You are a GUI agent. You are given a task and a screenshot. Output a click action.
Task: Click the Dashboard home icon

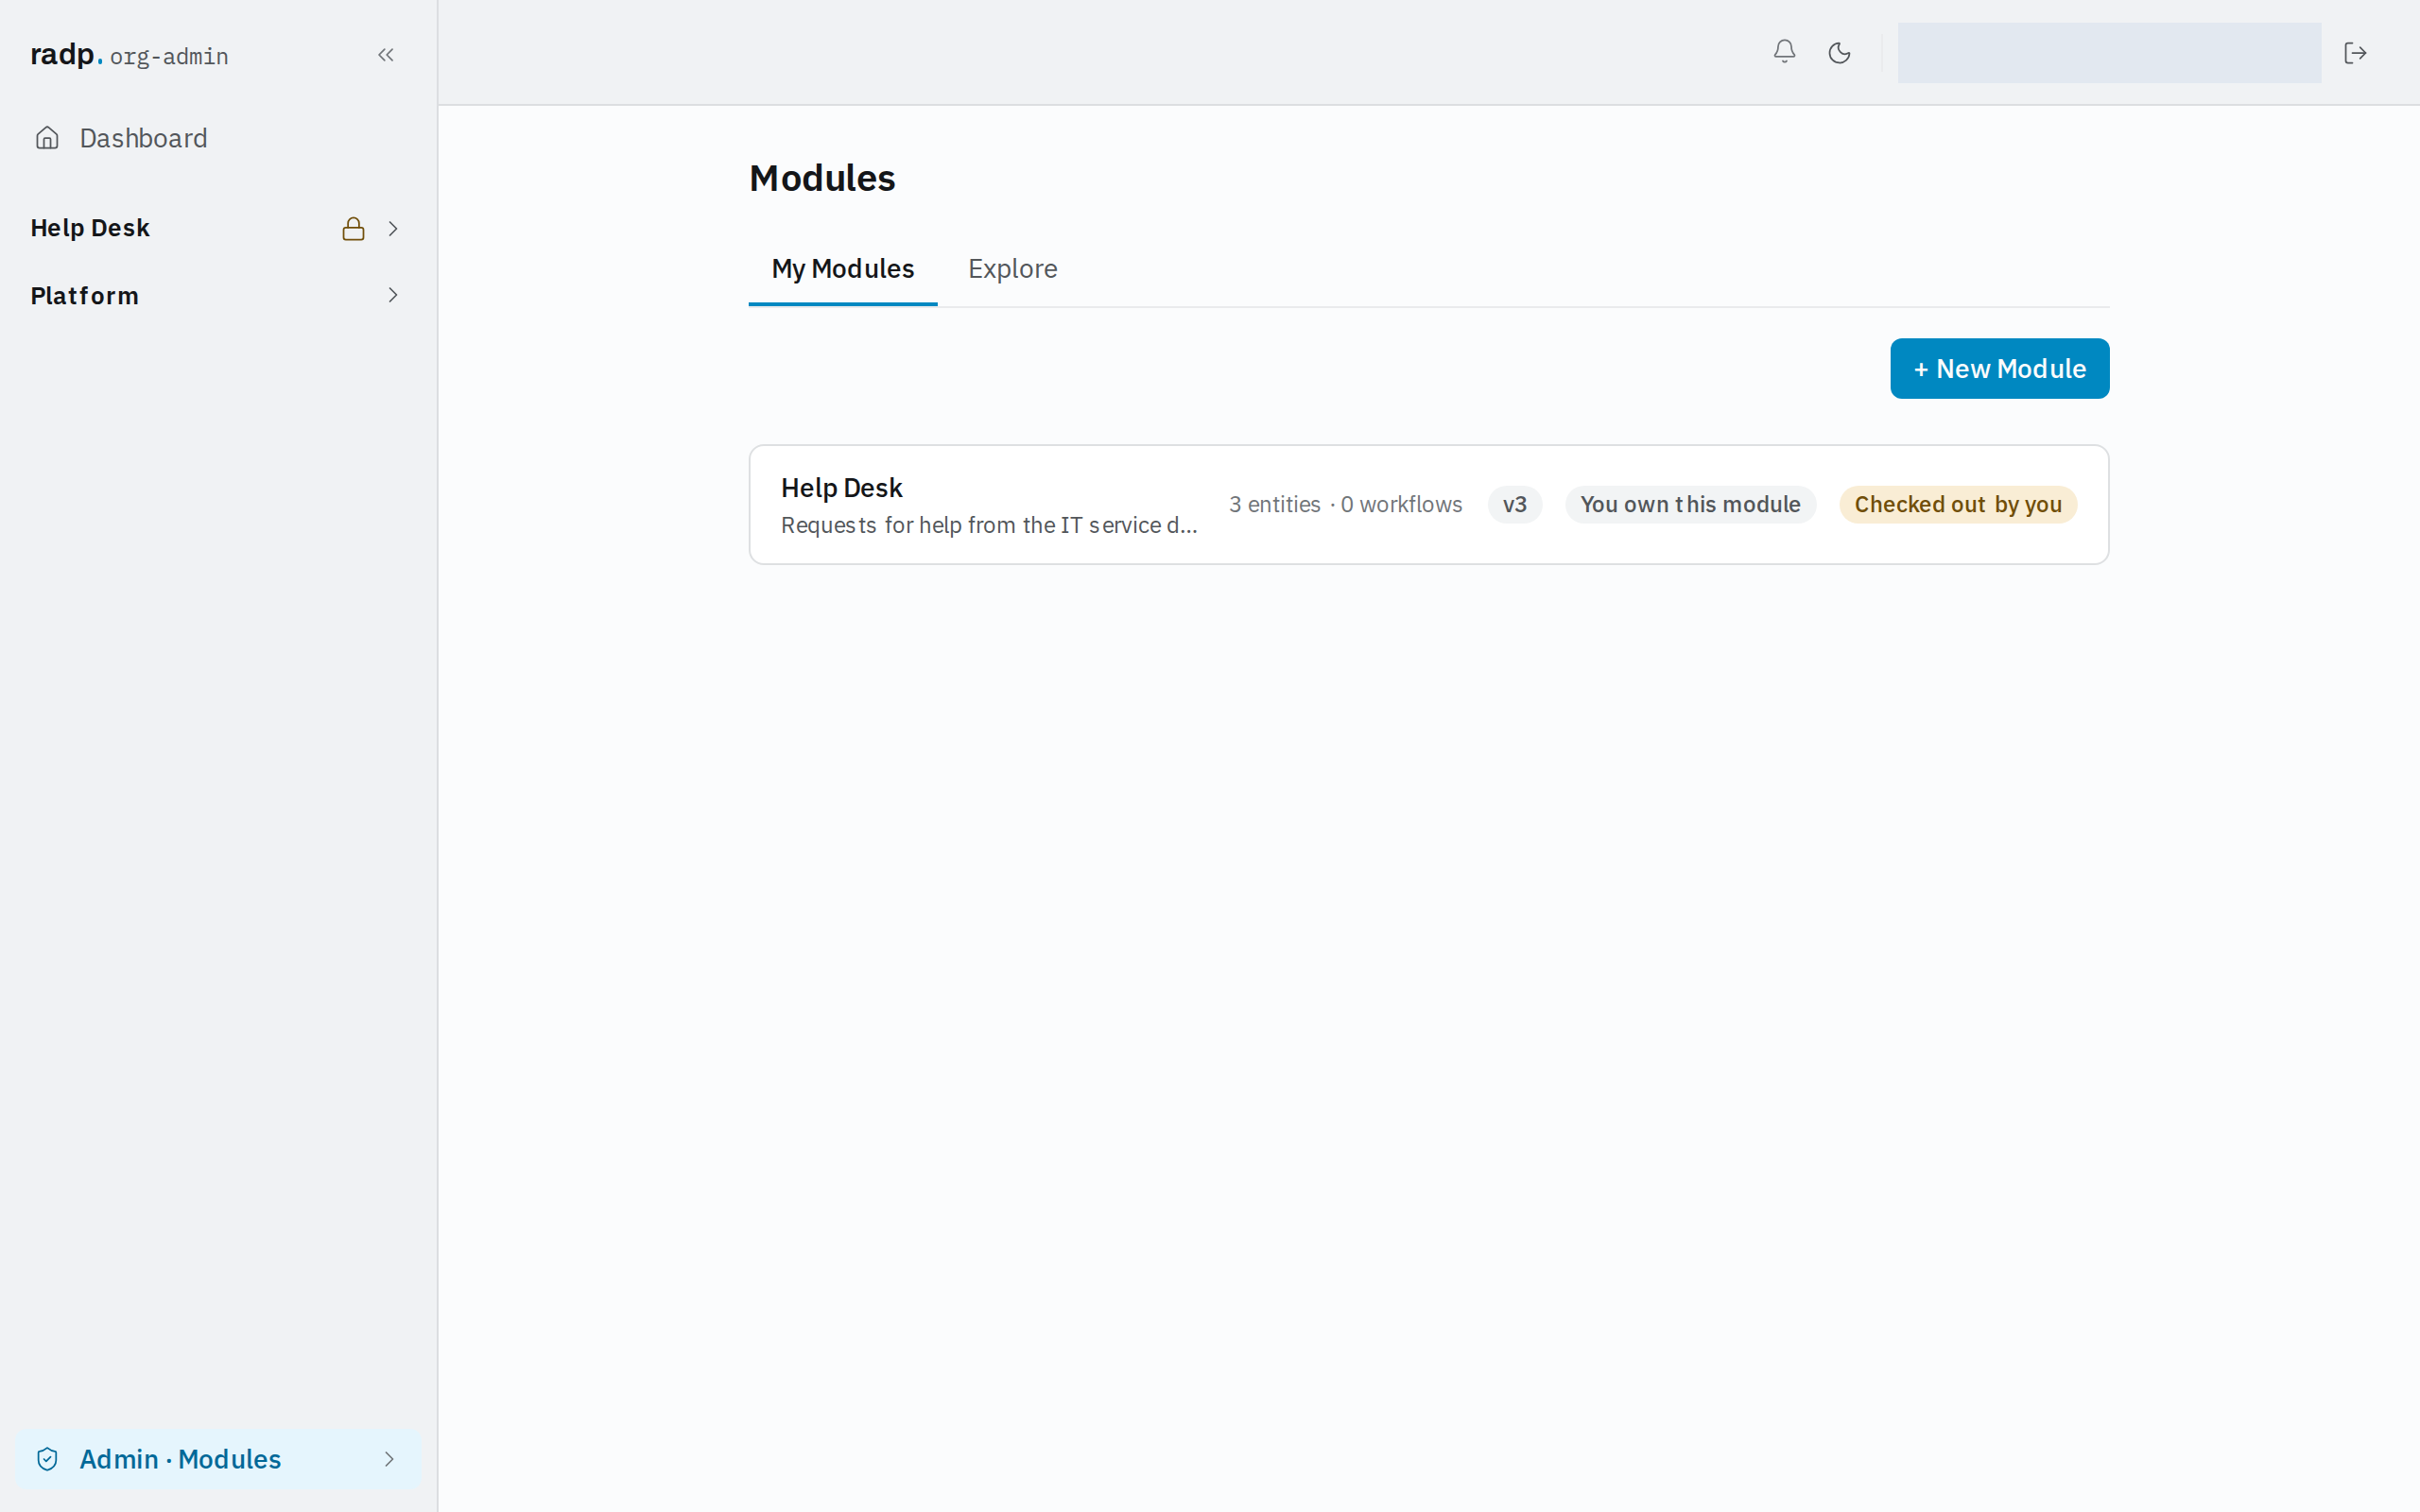(47, 138)
